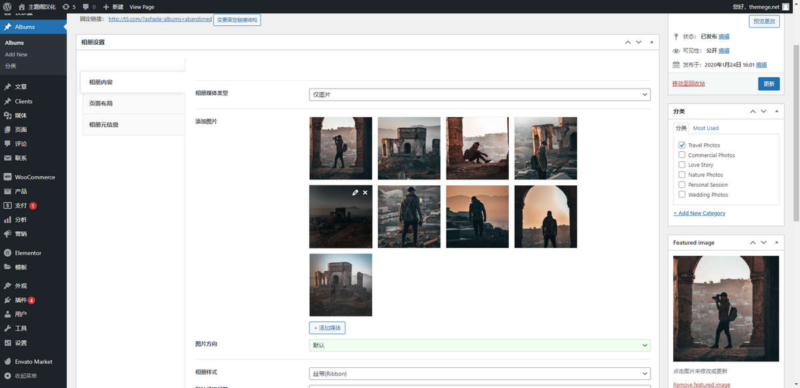Click the WordPress logo in admin bar

point(7,7)
